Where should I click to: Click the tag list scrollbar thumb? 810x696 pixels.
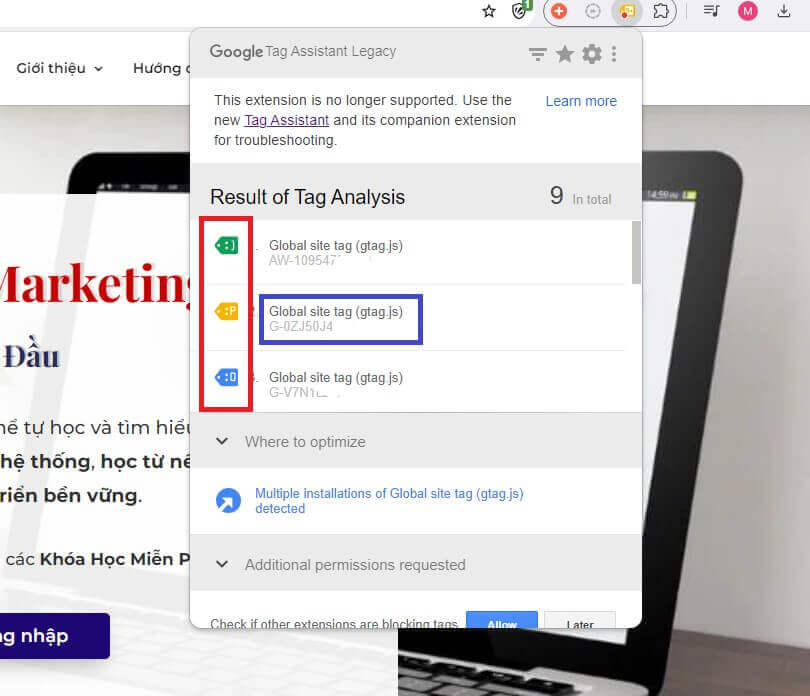point(636,252)
